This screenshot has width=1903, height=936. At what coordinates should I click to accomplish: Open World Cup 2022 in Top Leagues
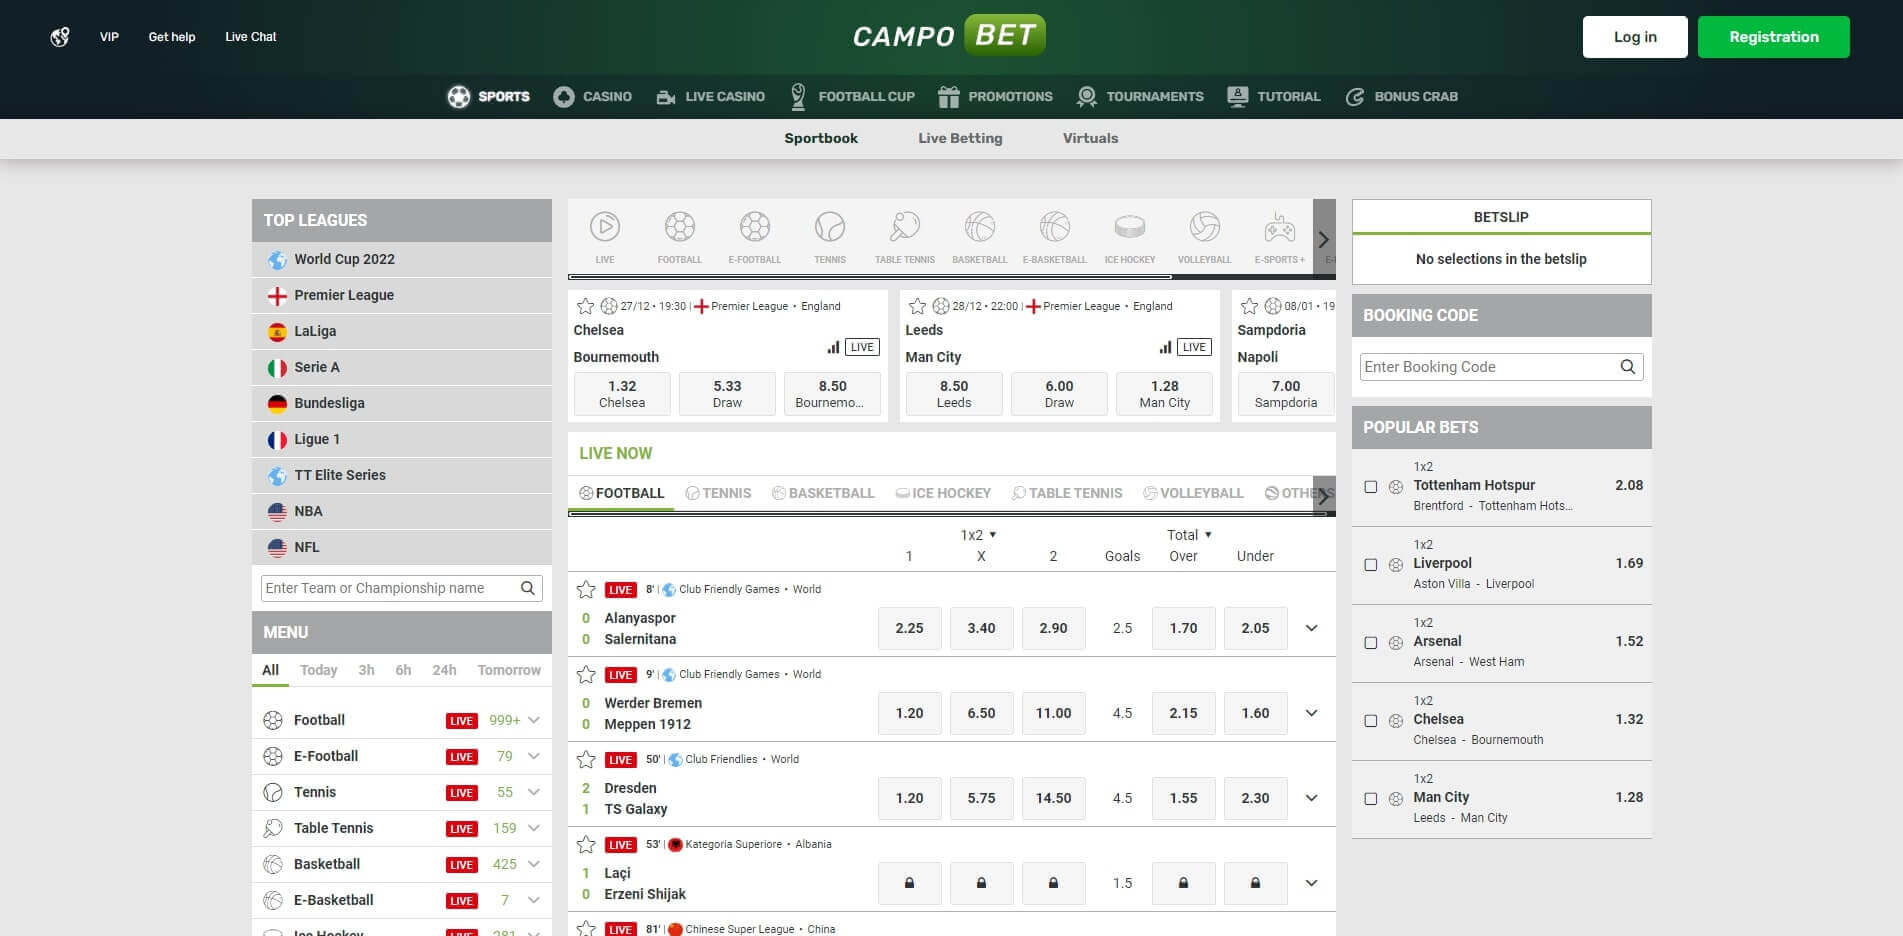tap(402, 259)
